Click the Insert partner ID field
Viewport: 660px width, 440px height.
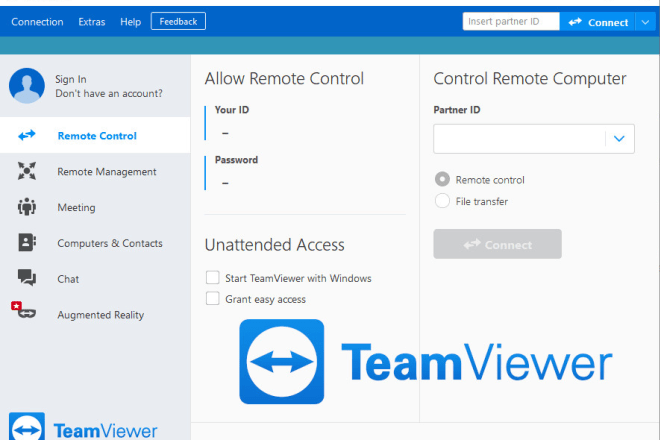[x=510, y=22]
